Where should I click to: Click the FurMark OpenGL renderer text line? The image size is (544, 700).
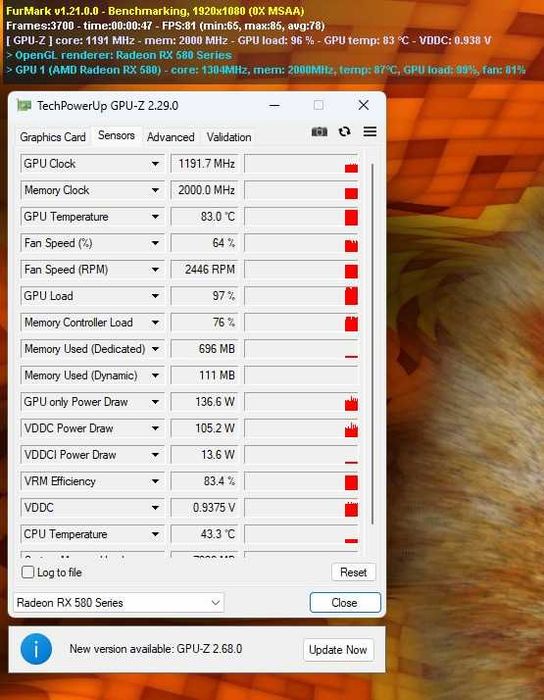pos(119,55)
